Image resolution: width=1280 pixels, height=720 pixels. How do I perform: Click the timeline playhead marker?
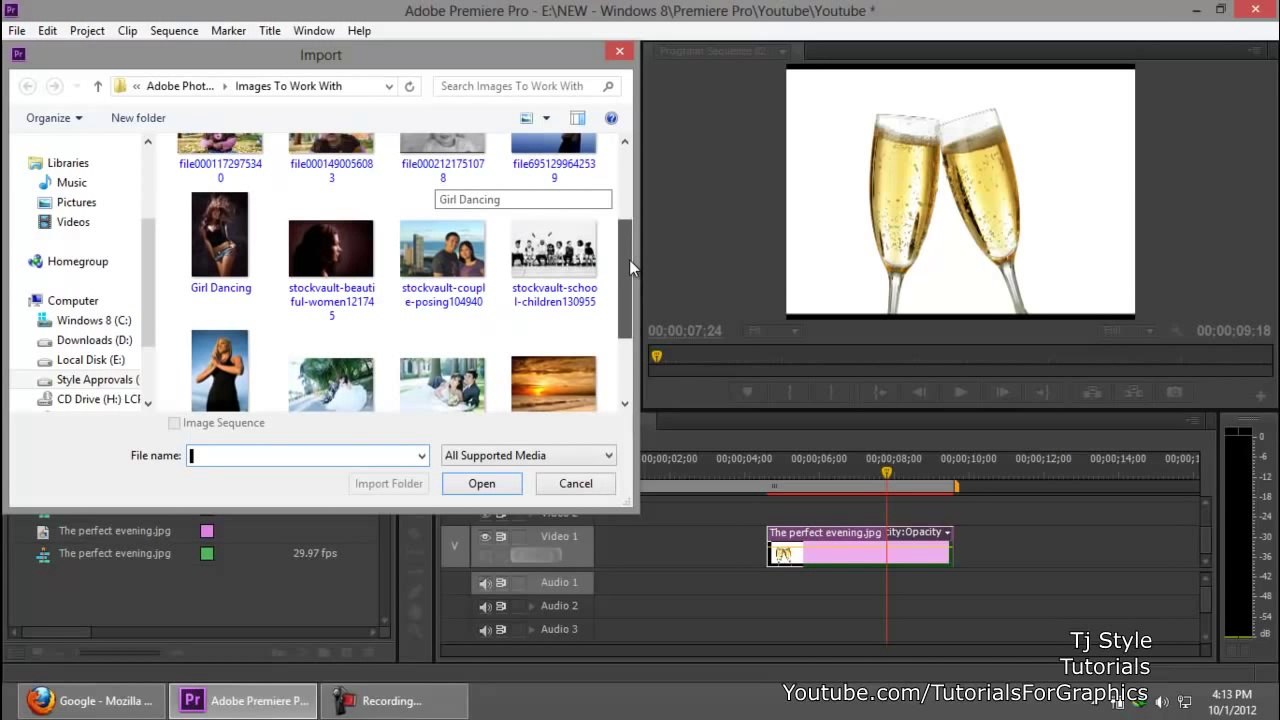tap(886, 472)
